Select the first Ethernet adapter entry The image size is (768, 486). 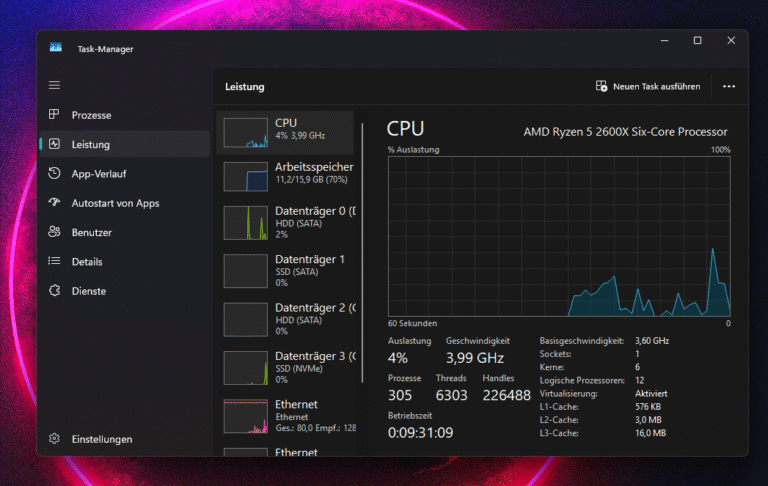click(x=287, y=415)
